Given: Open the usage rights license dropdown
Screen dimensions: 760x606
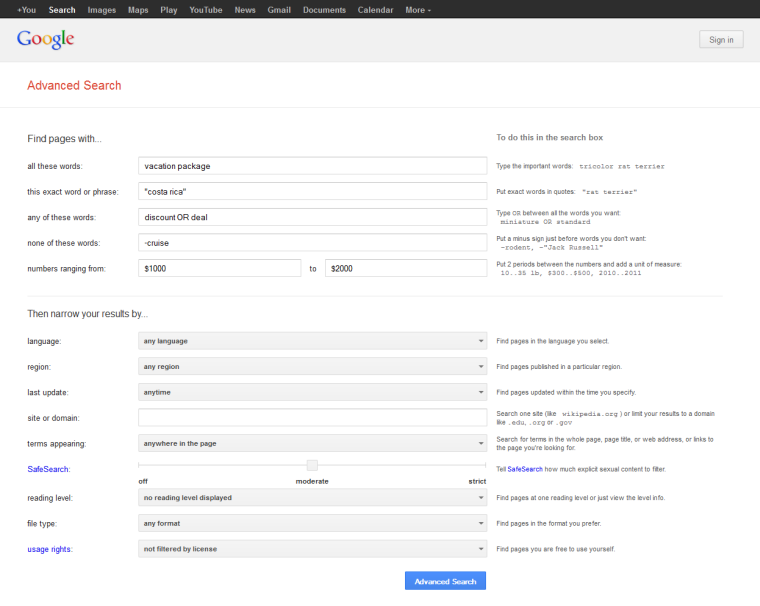Looking at the screenshot, I should (313, 549).
